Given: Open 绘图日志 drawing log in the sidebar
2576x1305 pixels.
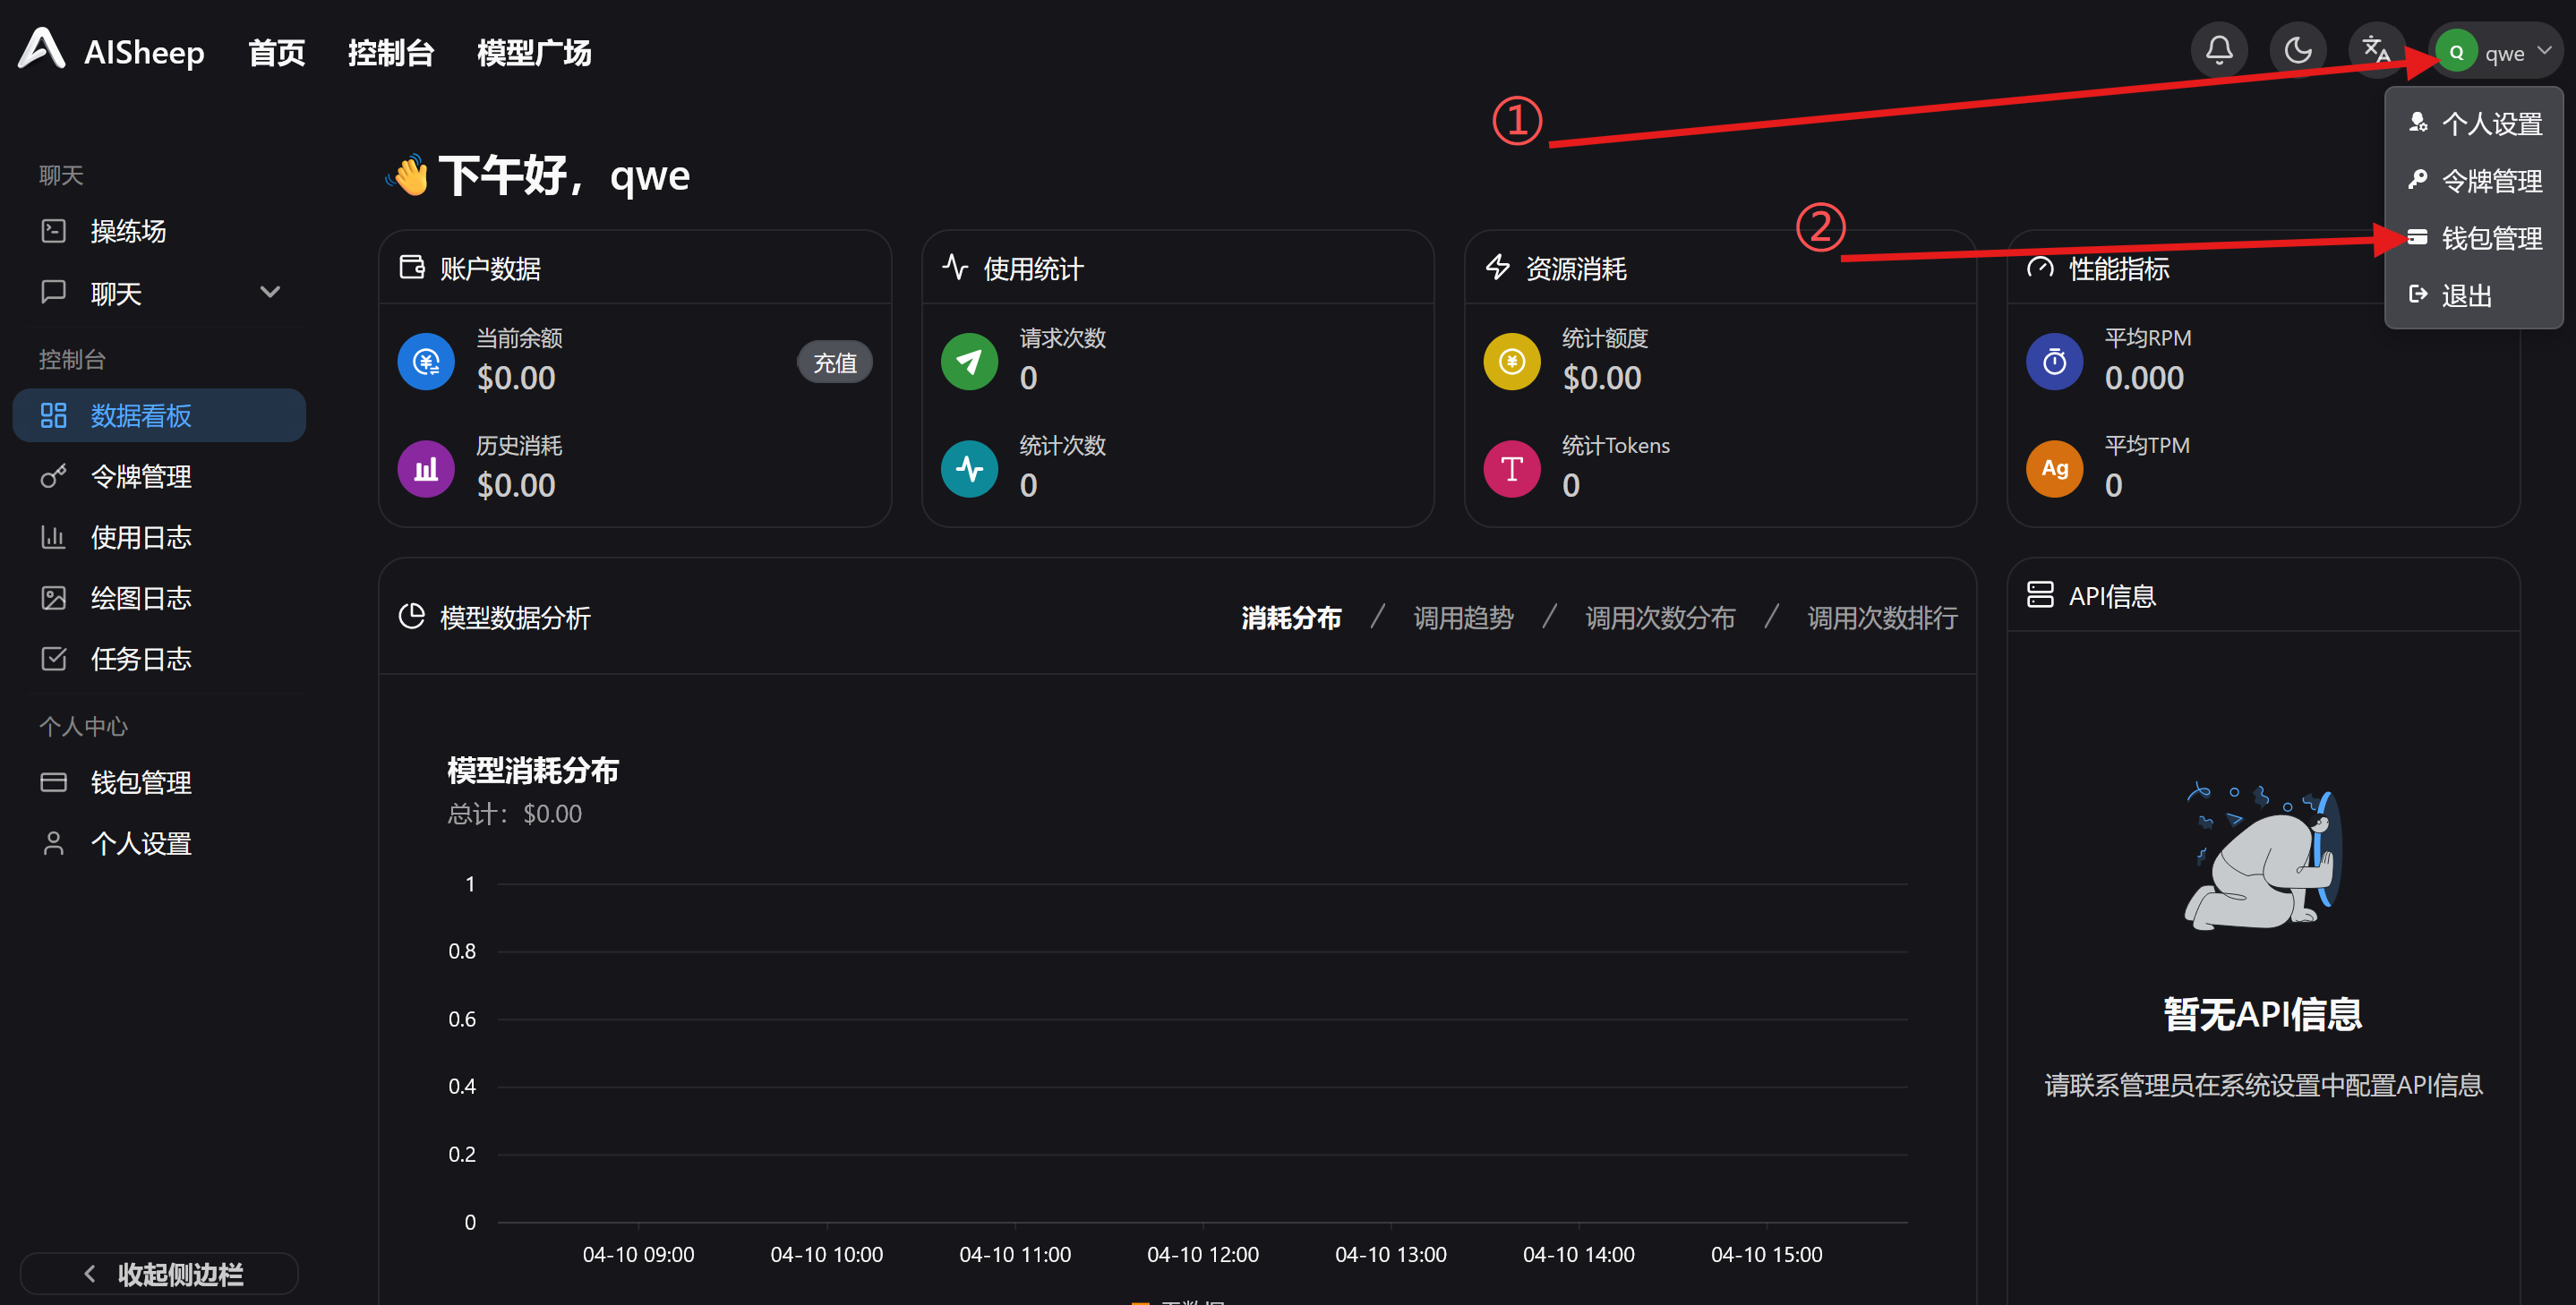Looking at the screenshot, I should click(x=140, y=598).
